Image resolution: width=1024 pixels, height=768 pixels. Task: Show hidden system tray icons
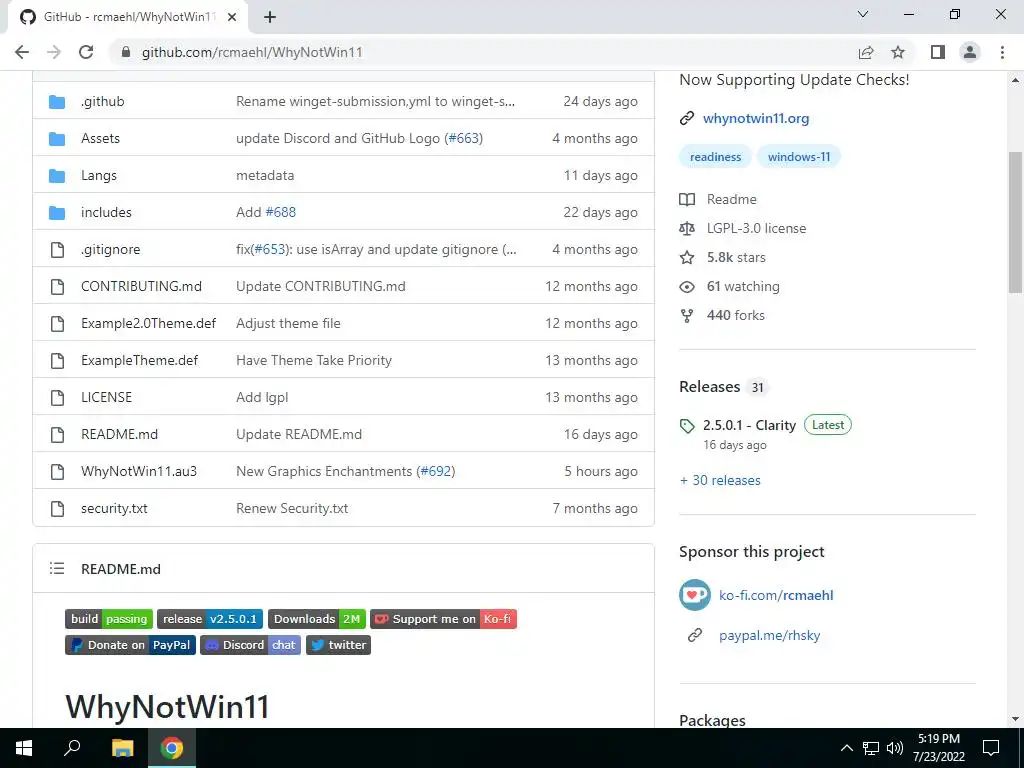point(846,748)
